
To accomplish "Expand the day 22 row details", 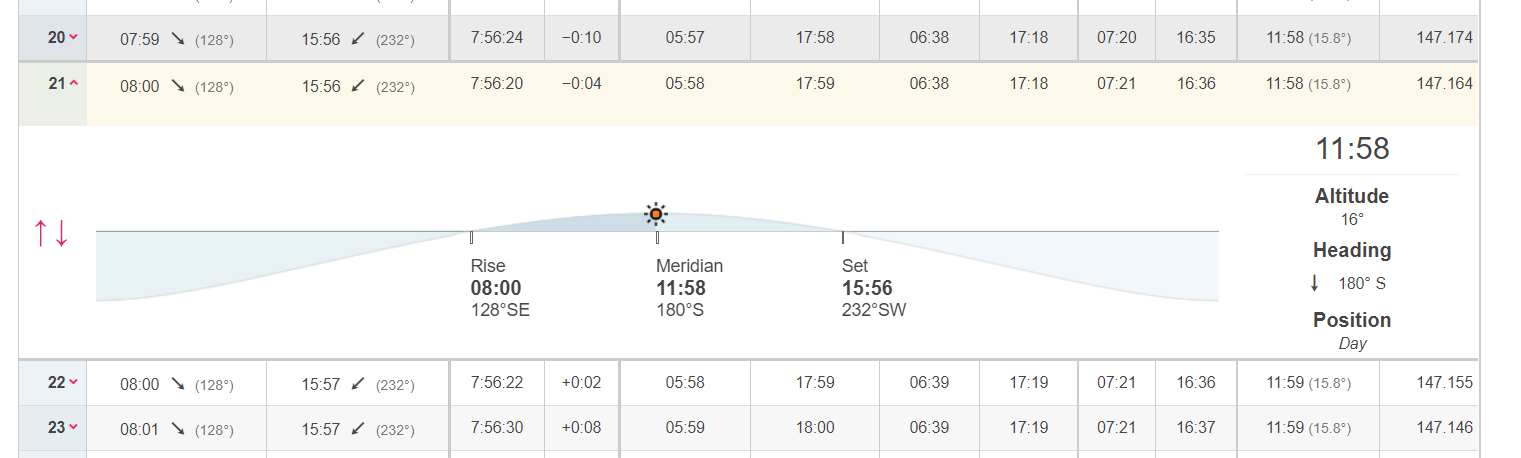I will pyautogui.click(x=73, y=383).
